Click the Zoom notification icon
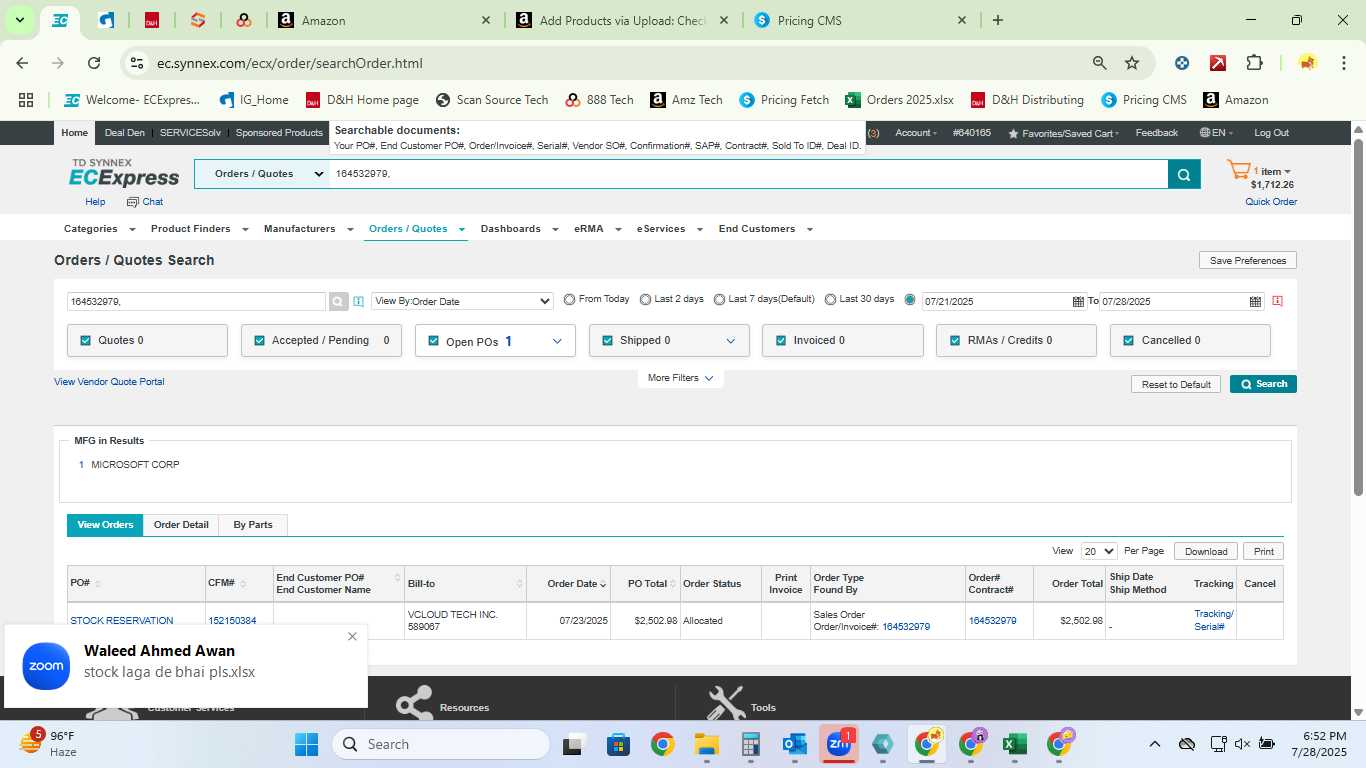The image size is (1366, 768). pyautogui.click(x=46, y=666)
